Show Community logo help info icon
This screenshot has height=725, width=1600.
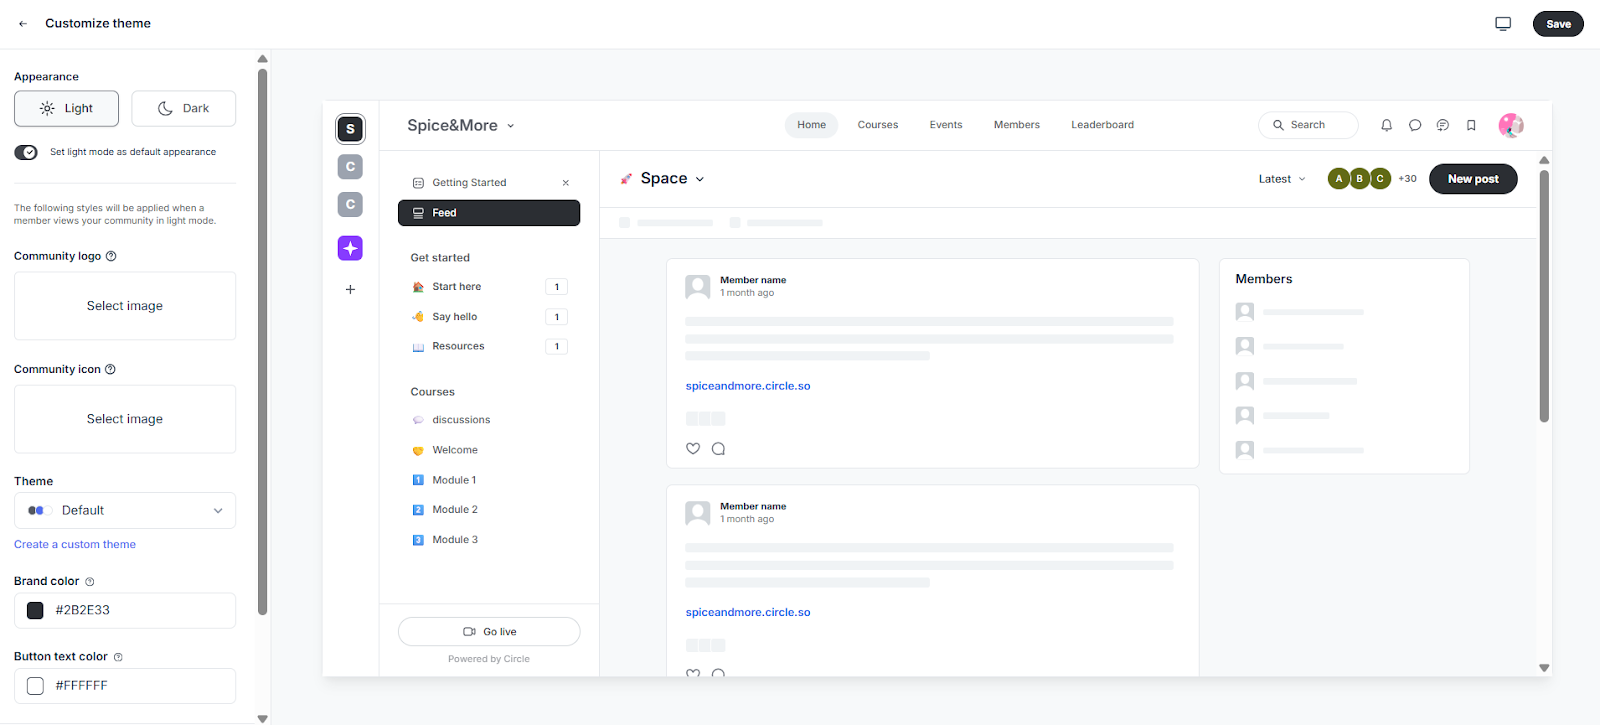tap(111, 256)
